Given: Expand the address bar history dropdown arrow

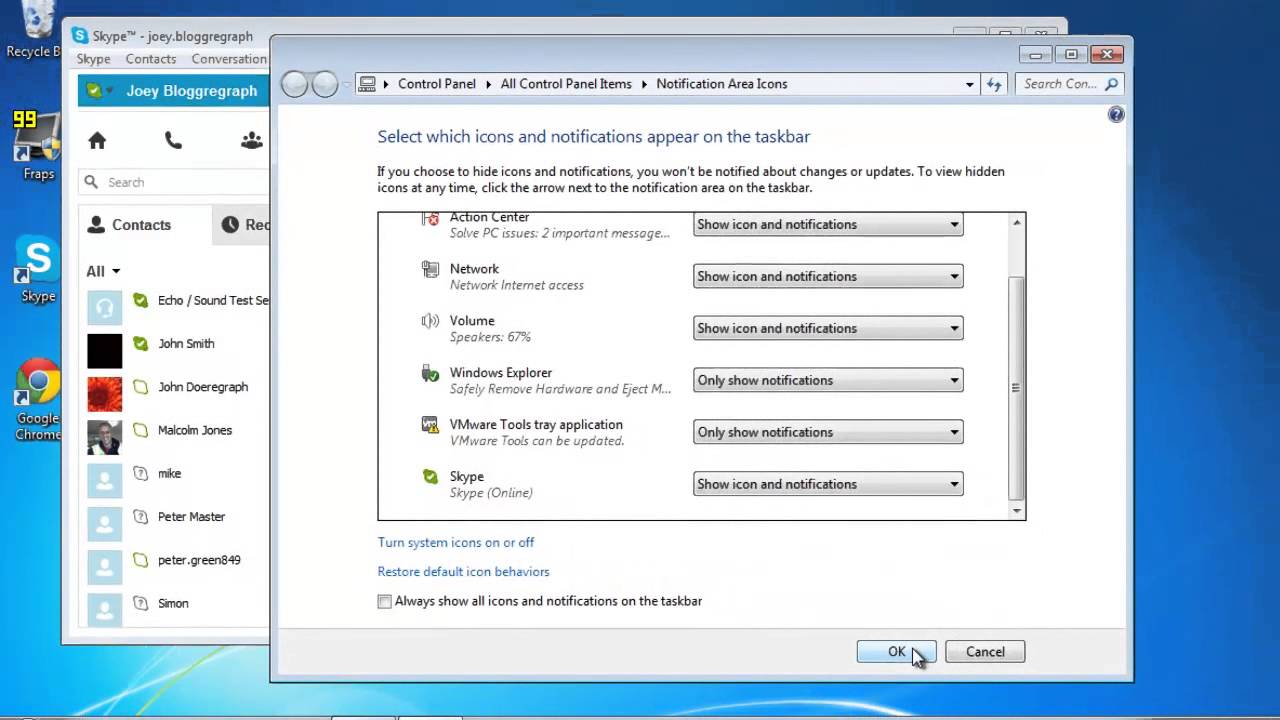Looking at the screenshot, I should pos(969,84).
